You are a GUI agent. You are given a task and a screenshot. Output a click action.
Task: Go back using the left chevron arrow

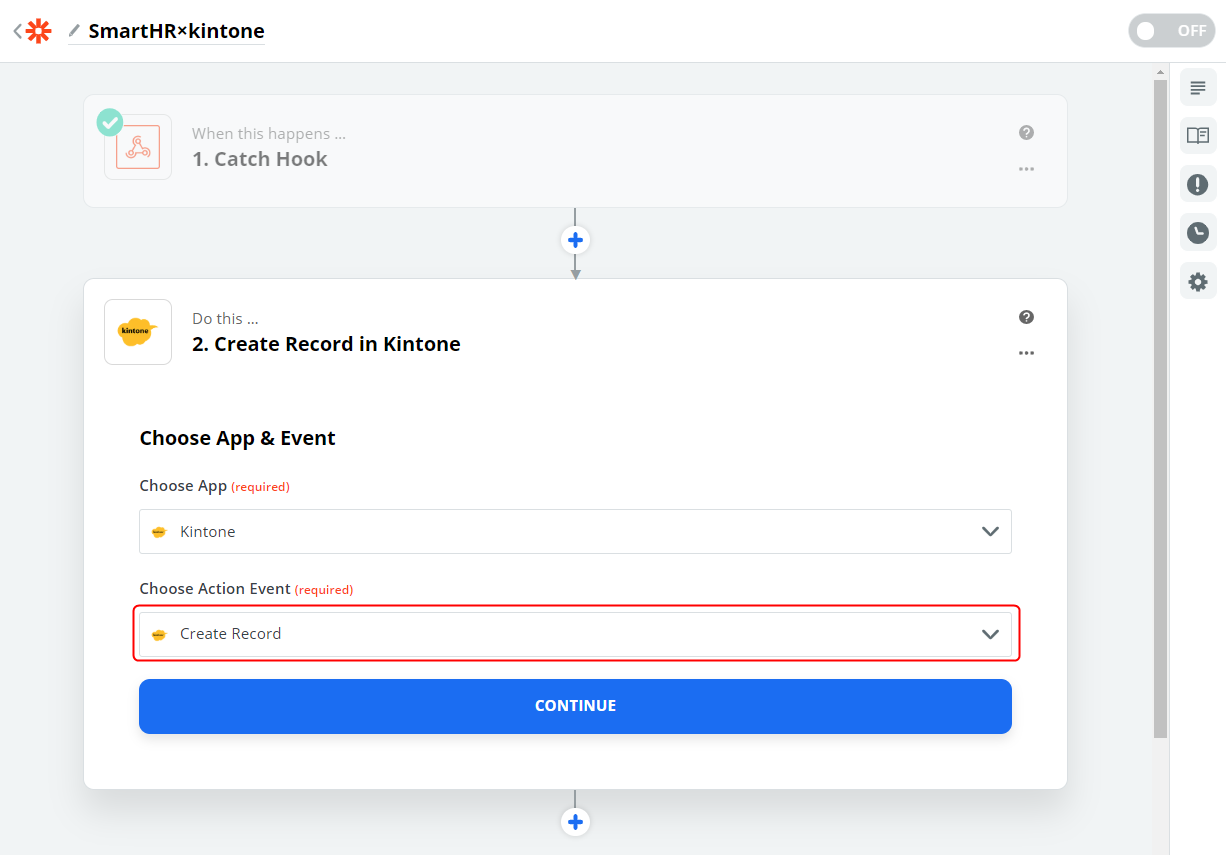tap(17, 31)
